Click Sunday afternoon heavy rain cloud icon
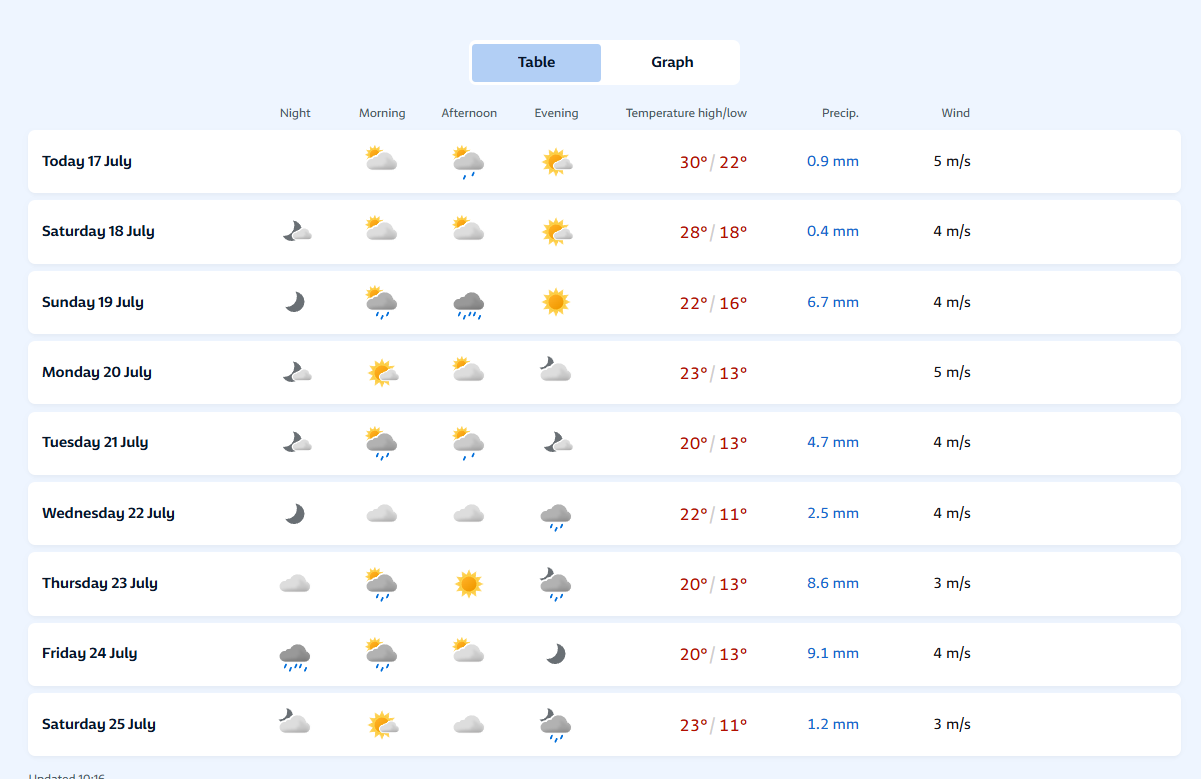 468,303
